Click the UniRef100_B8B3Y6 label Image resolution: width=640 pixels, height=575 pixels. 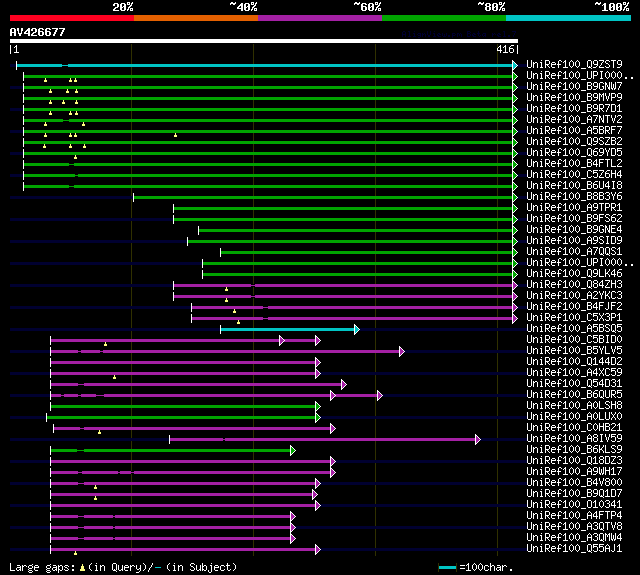point(574,197)
